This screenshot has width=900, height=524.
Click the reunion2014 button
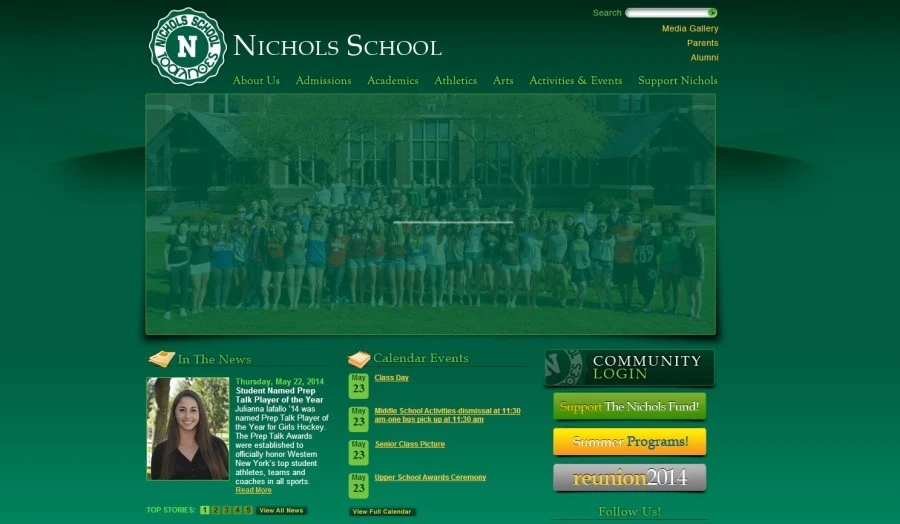630,478
